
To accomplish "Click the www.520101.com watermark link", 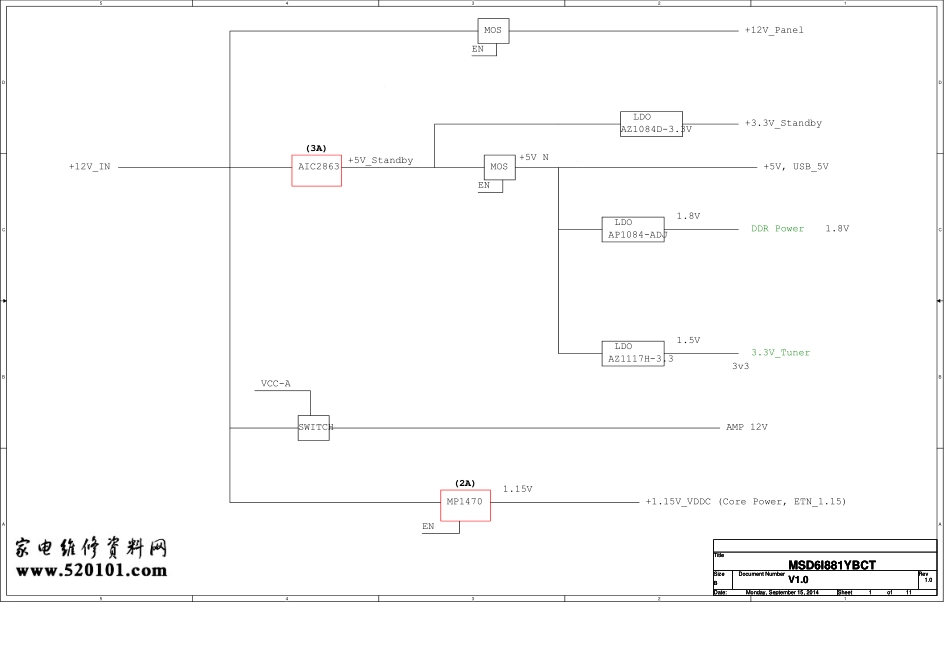I will (x=91, y=571).
